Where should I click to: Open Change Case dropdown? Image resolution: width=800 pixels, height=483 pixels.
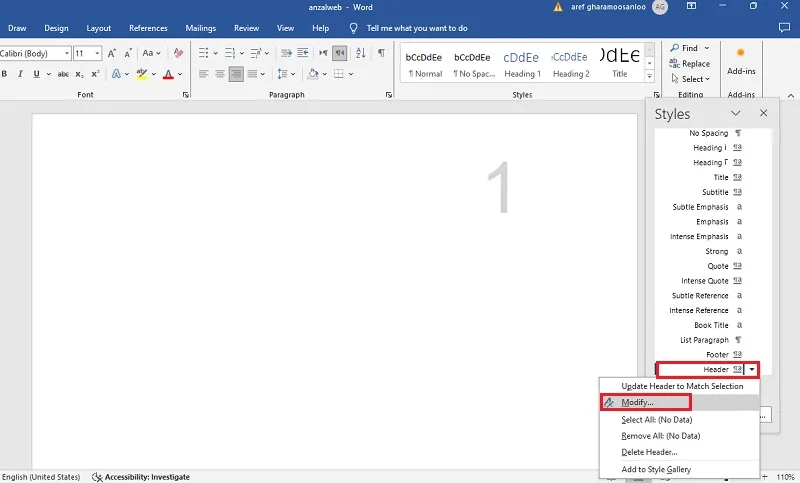point(151,53)
